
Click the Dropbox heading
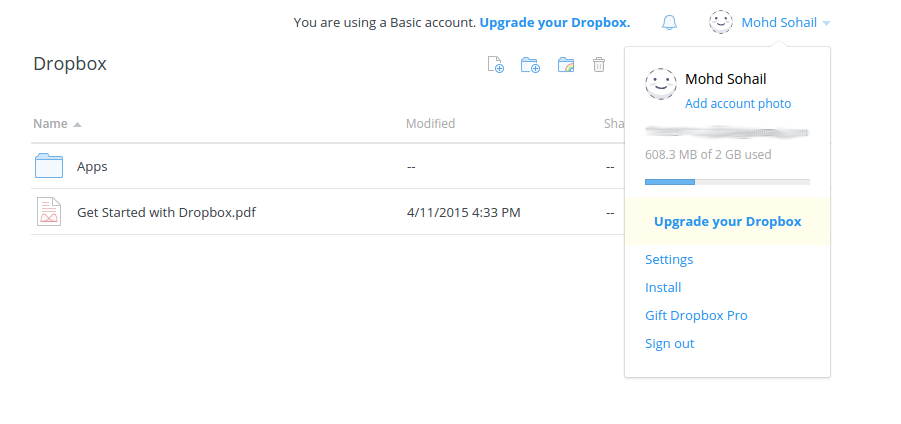[x=70, y=63]
